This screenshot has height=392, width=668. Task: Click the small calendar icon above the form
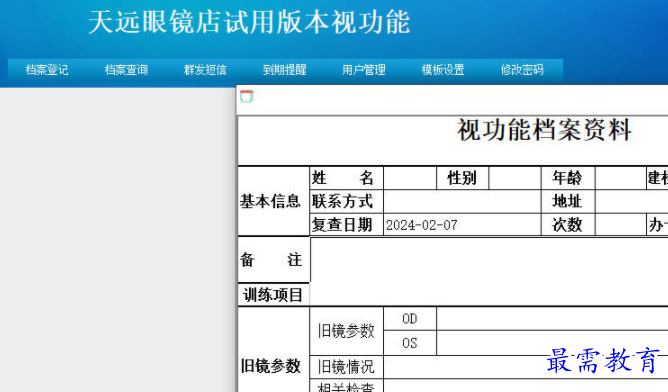click(247, 97)
